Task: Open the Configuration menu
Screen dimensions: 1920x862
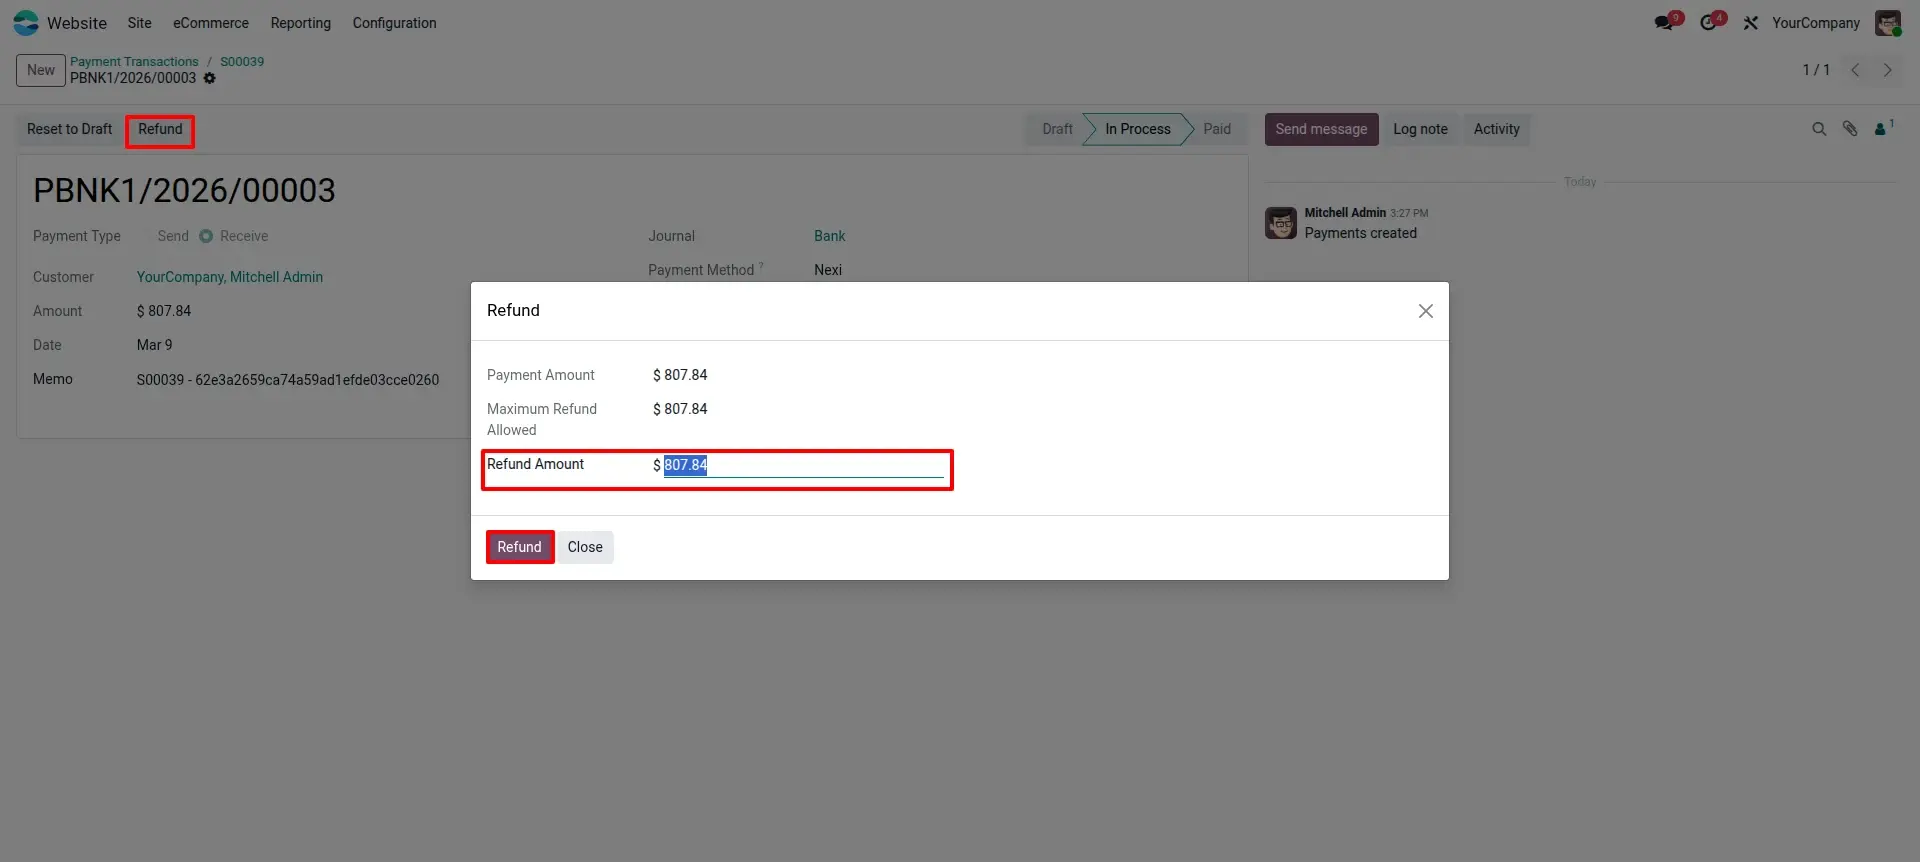Action: [x=394, y=23]
